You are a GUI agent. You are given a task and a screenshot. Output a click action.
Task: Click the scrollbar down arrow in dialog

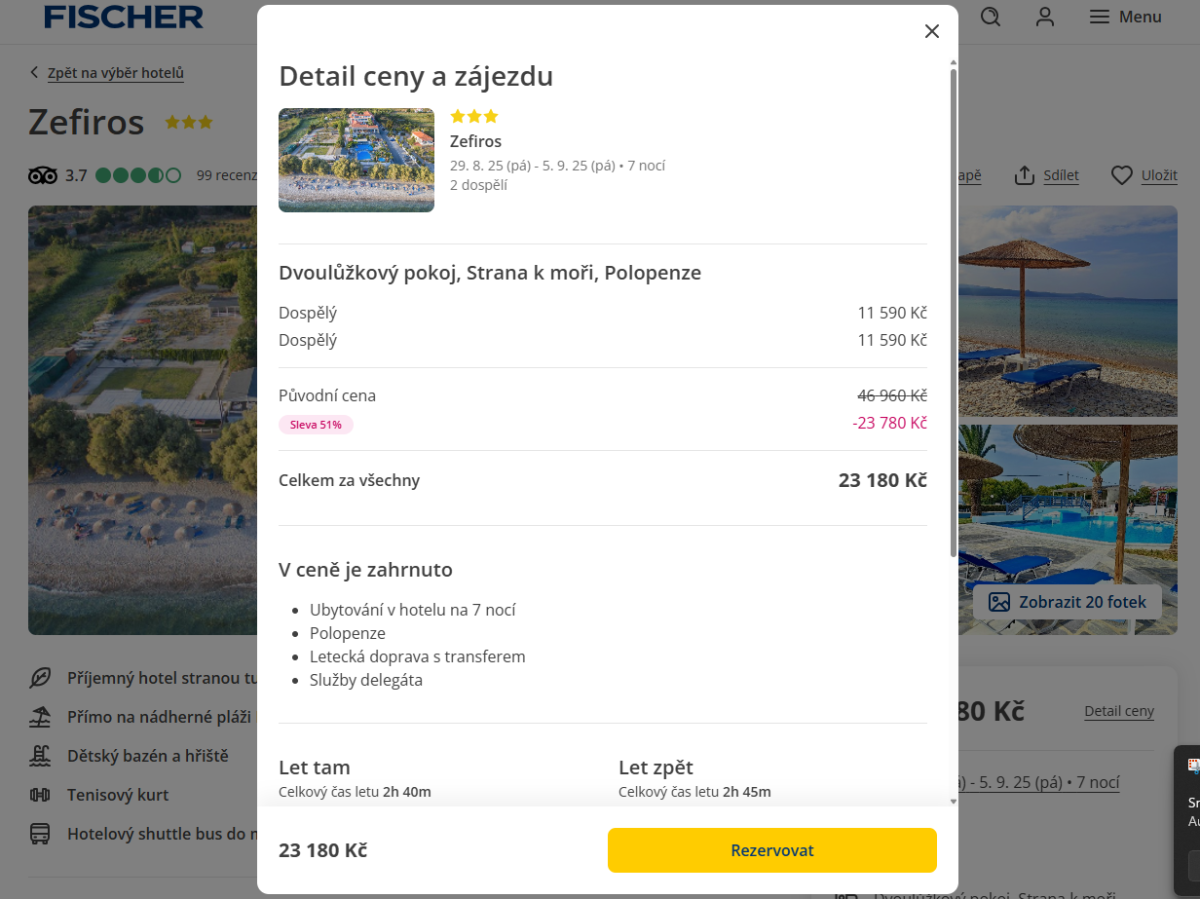pyautogui.click(x=953, y=800)
